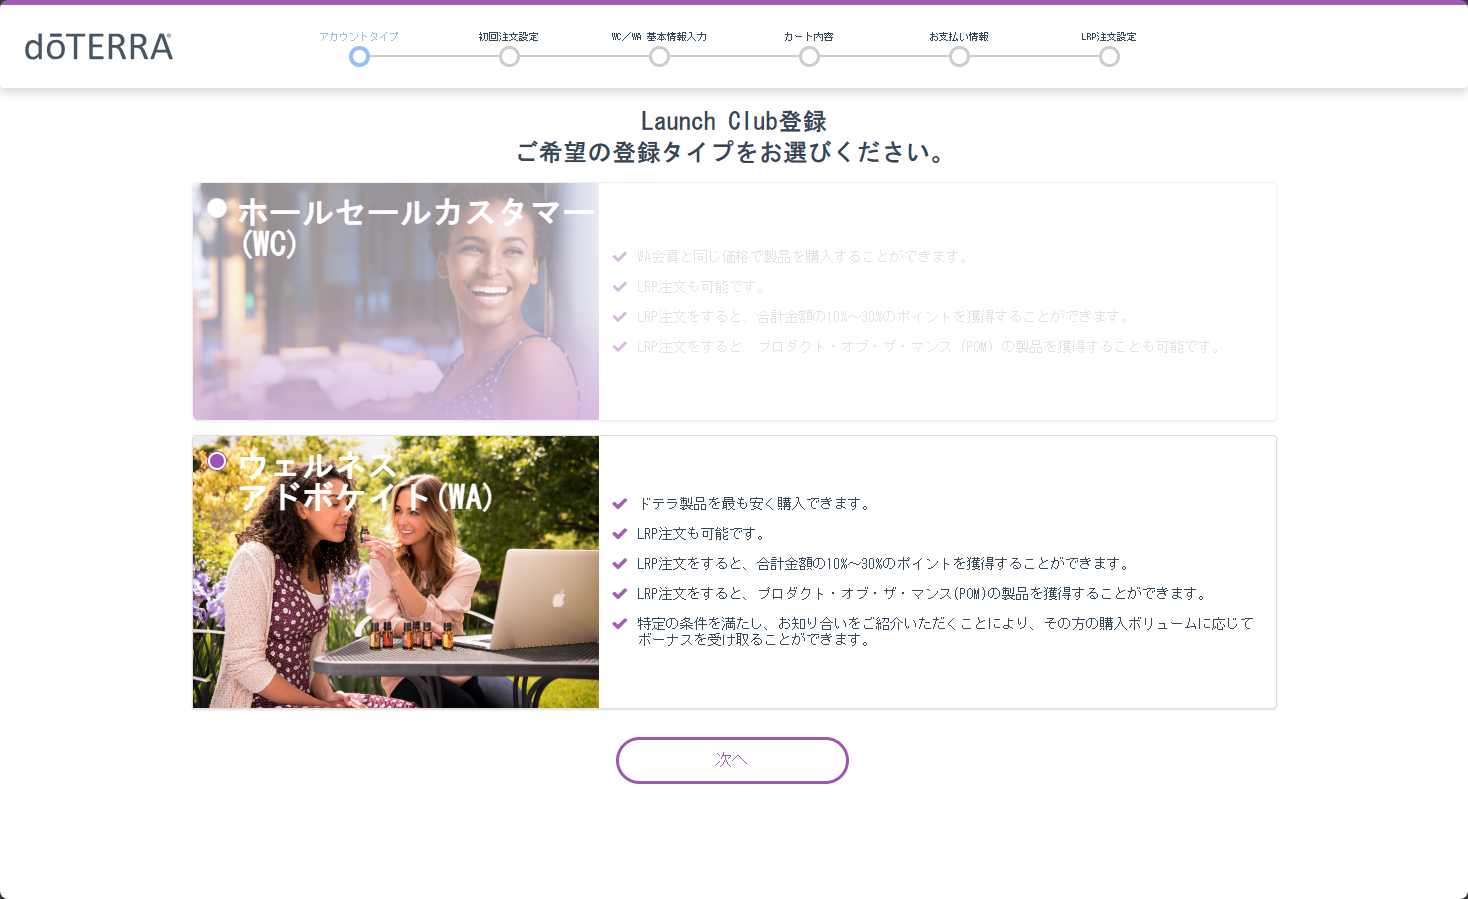1468x899 pixels.
Task: Click checkmark beside WA会員と同じ価格 line
Action: 620,257
